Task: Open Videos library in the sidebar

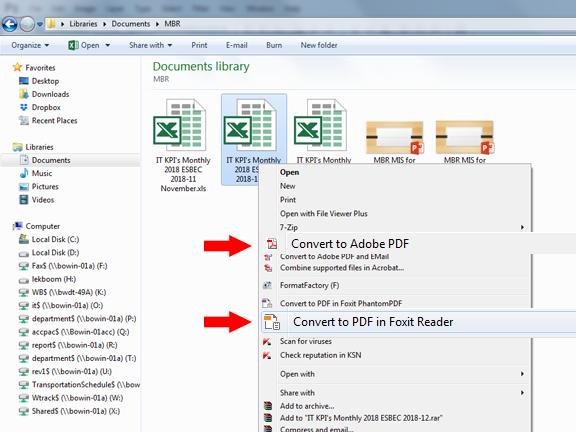Action: coord(36,200)
